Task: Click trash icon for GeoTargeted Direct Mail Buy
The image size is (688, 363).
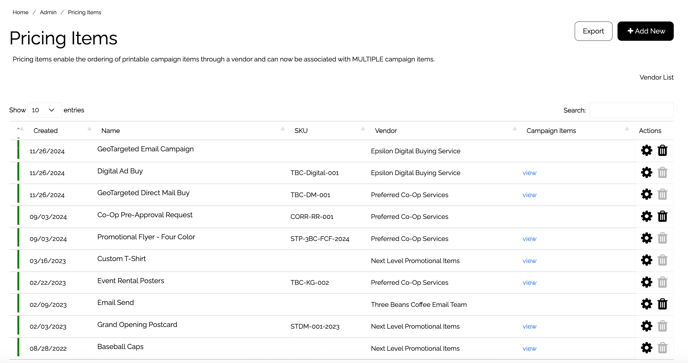Action: [x=663, y=194]
